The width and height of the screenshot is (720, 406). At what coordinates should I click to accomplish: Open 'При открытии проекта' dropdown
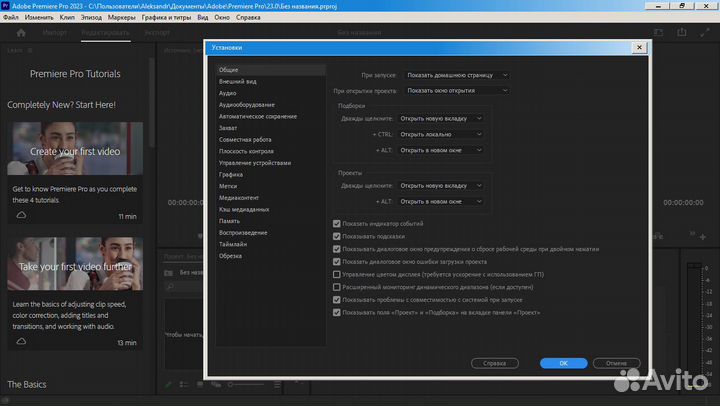457,90
